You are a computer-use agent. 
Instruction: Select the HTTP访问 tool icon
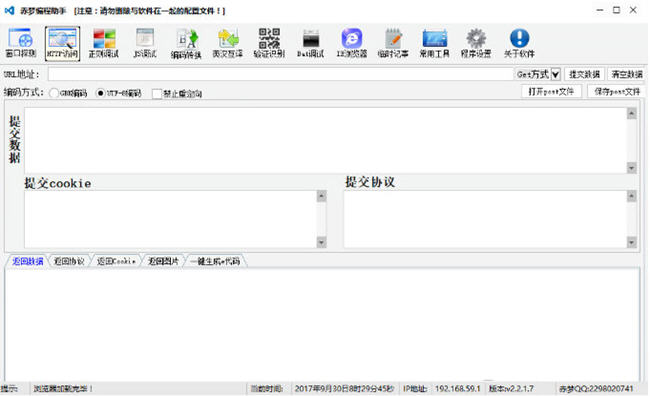pyautogui.click(x=62, y=43)
